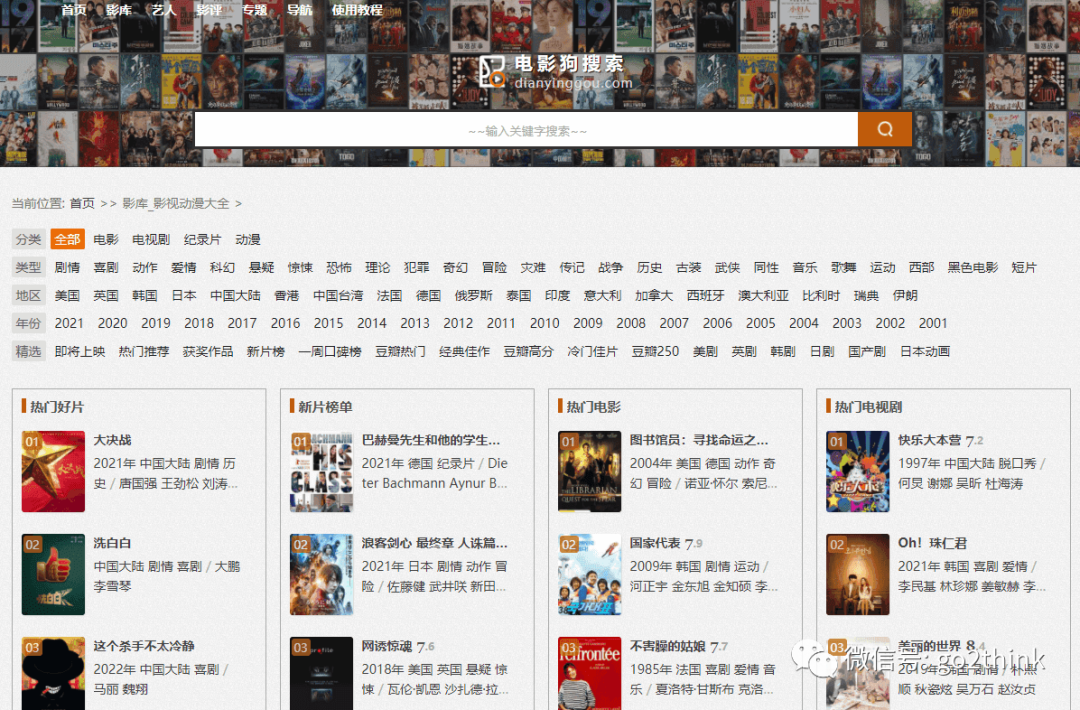The image size is (1080, 710).
Task: Filter by genre 黑色电影
Action: 973,267
